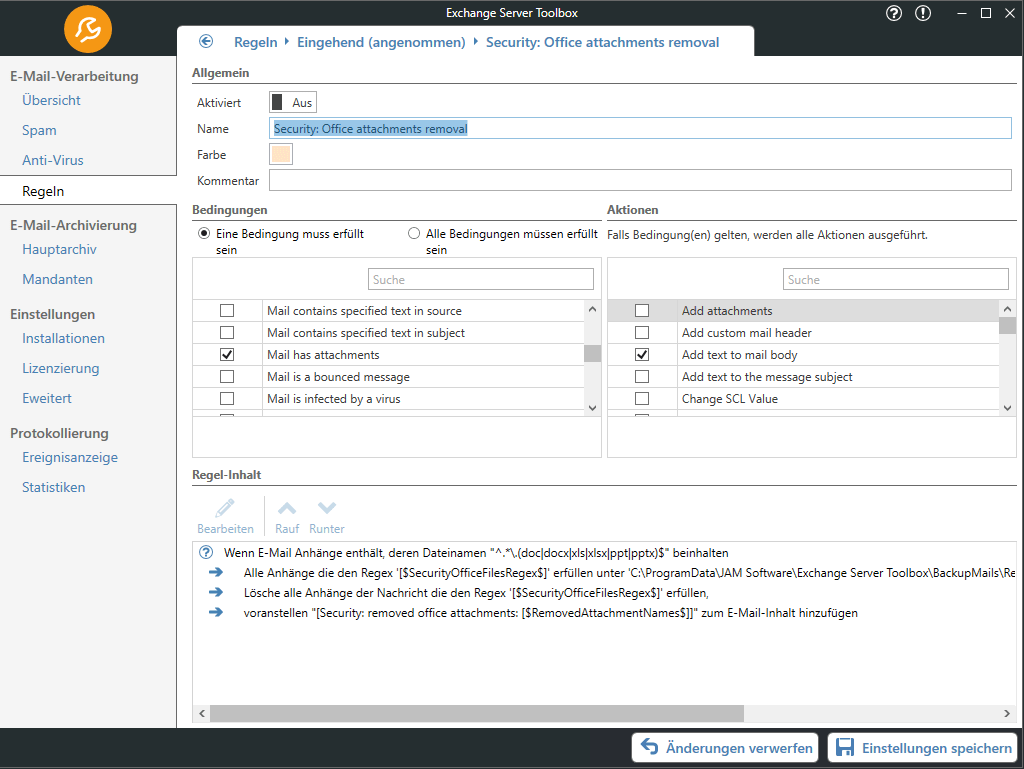Check 'Mail contains specified text in subject'
This screenshot has height=769, width=1024.
(227, 333)
